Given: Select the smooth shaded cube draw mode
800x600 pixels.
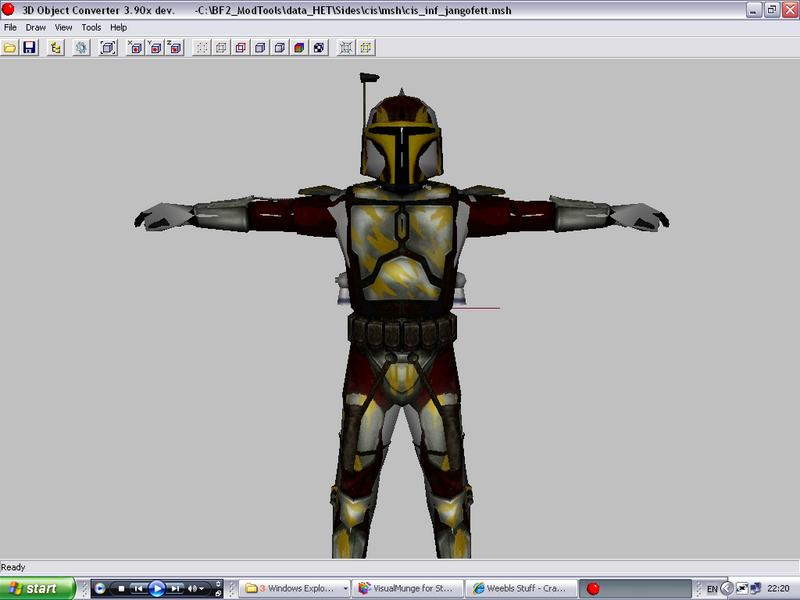Looking at the screenshot, I should [x=280, y=48].
